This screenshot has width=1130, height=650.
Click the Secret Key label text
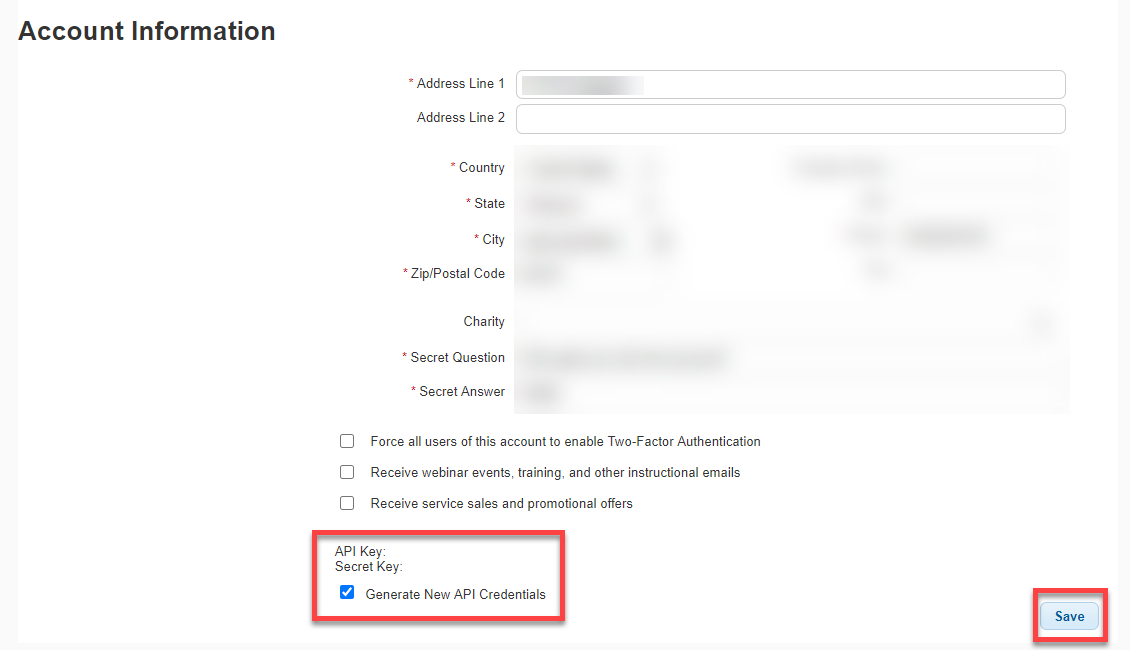tap(368, 566)
